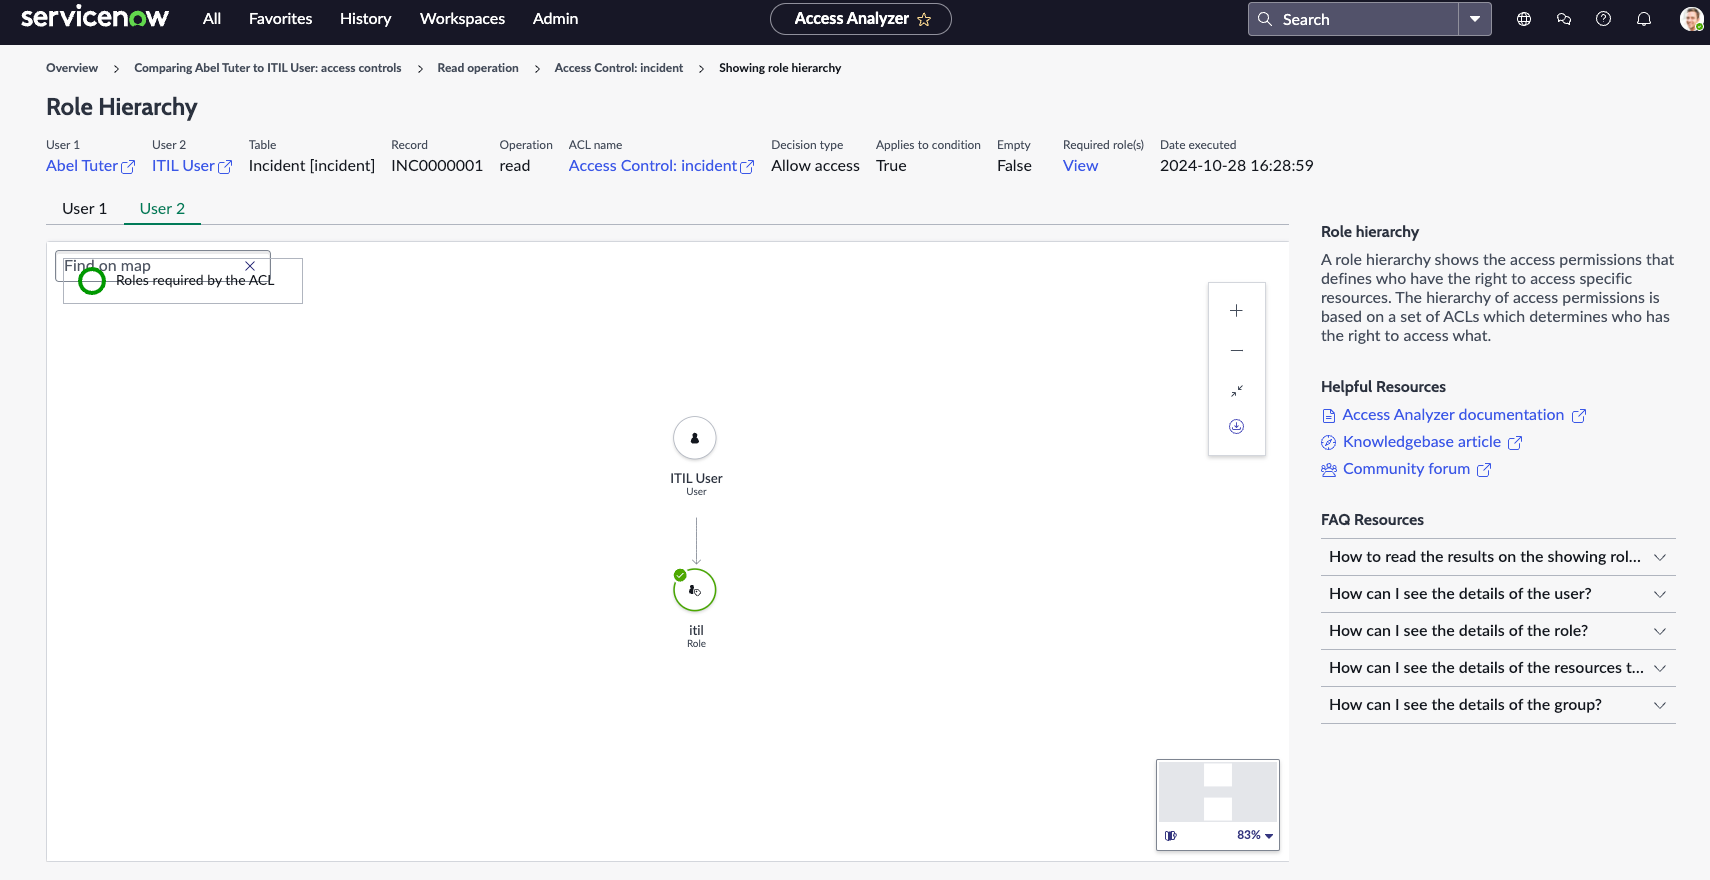Download the role hierarchy map

[1237, 427]
